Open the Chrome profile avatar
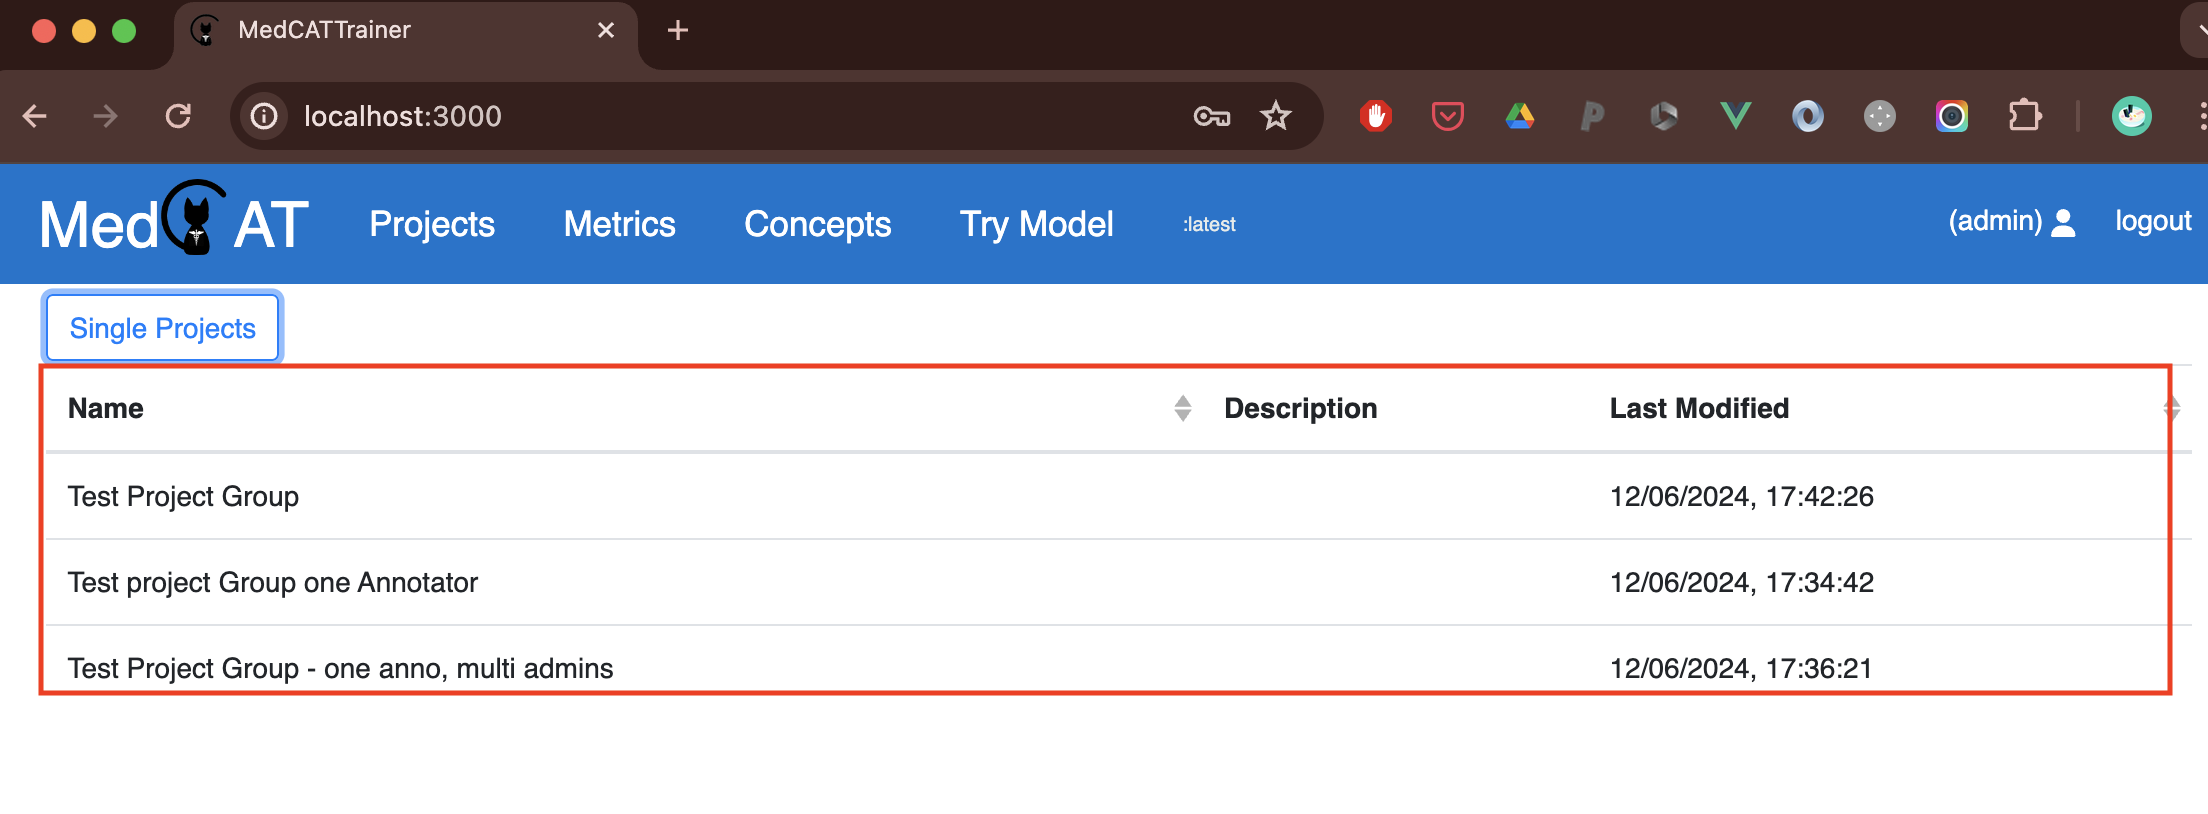 pyautogui.click(x=2132, y=116)
